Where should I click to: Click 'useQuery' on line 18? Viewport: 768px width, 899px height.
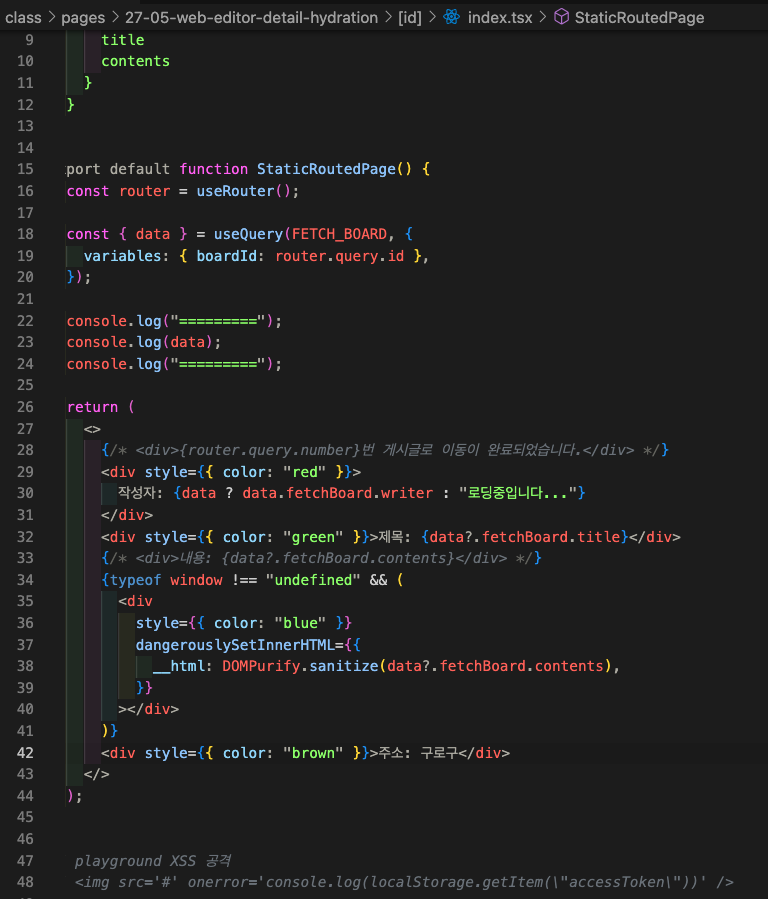[x=248, y=234]
